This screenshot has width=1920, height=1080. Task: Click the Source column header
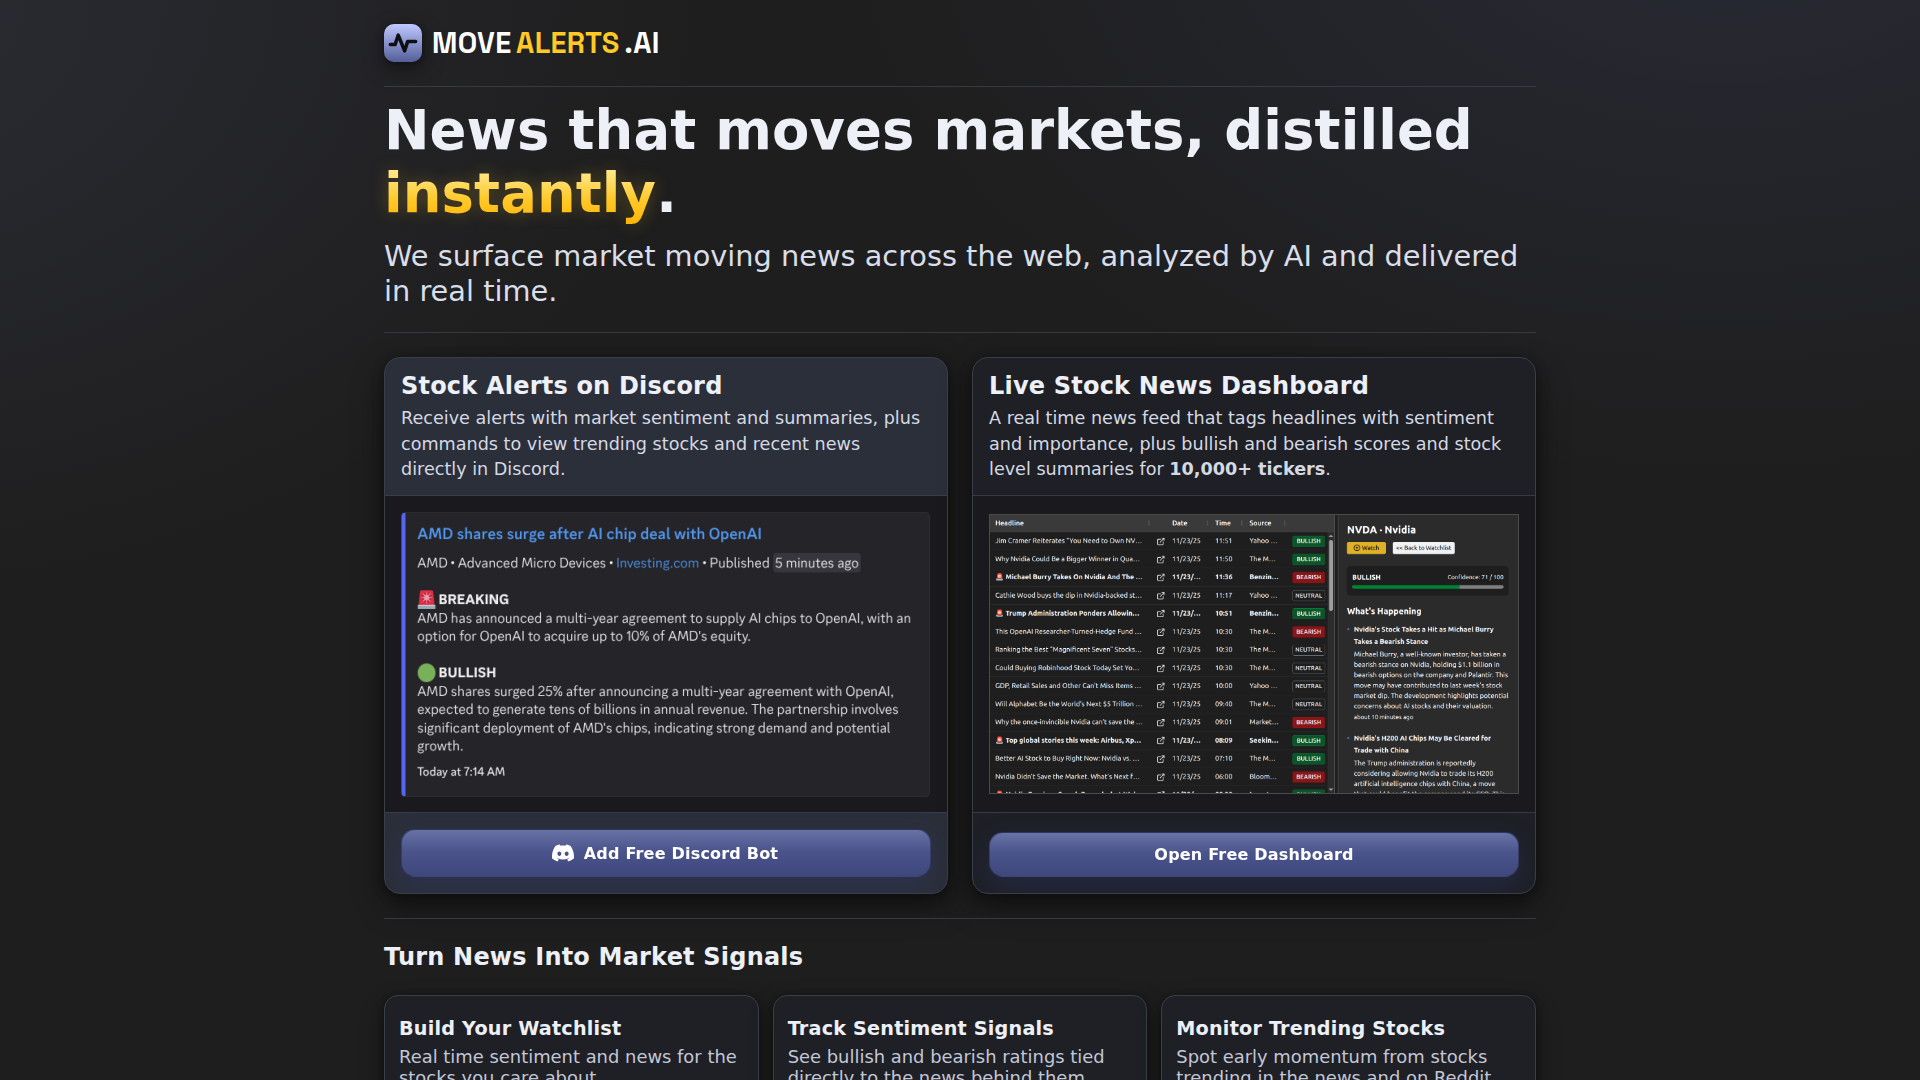[x=1260, y=523]
